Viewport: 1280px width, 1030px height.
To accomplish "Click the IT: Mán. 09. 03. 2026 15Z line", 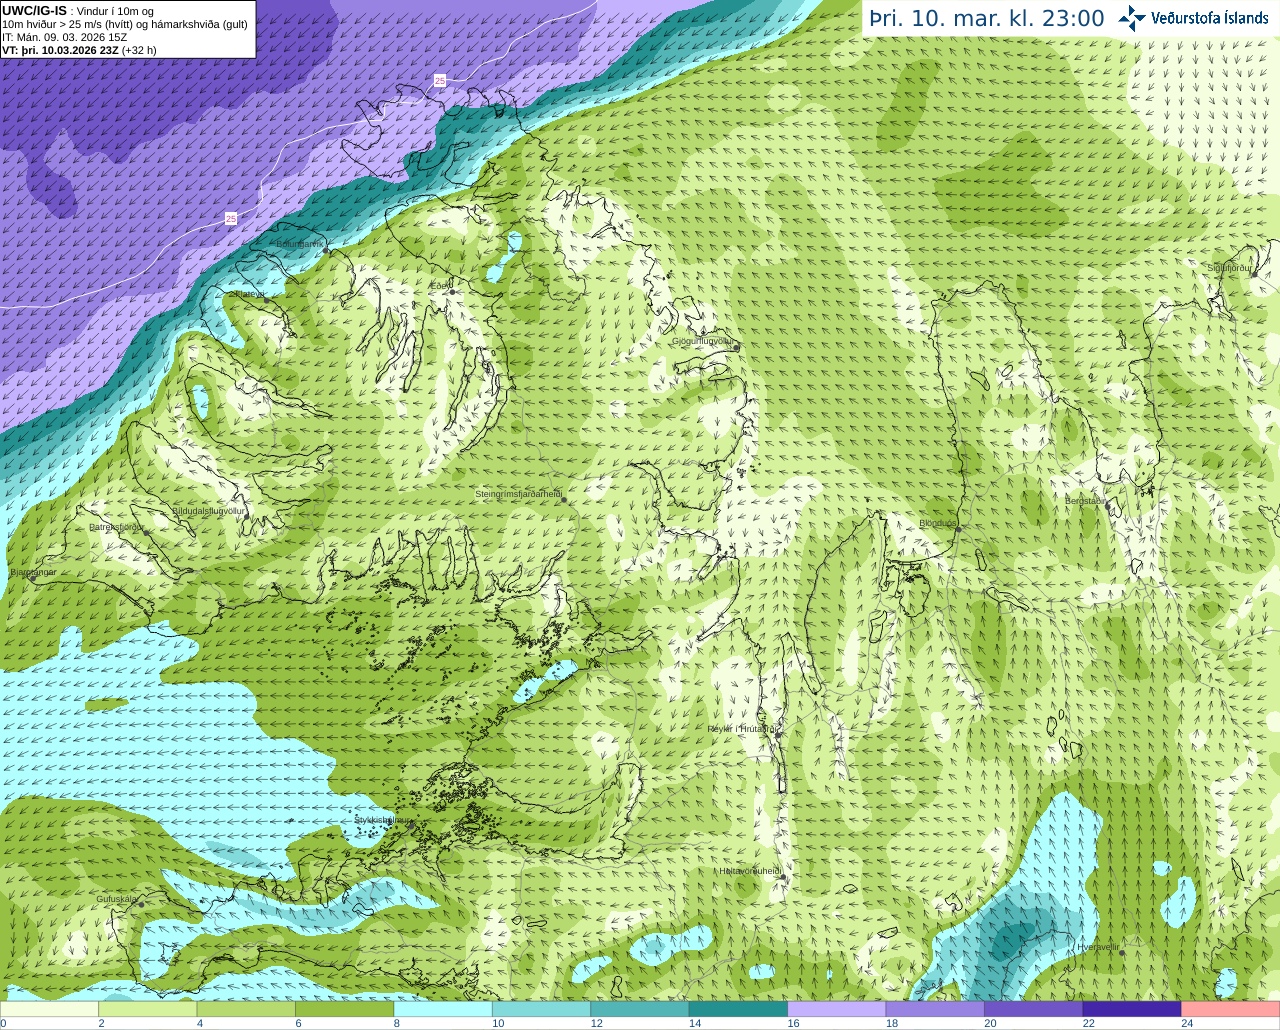I will [65, 37].
